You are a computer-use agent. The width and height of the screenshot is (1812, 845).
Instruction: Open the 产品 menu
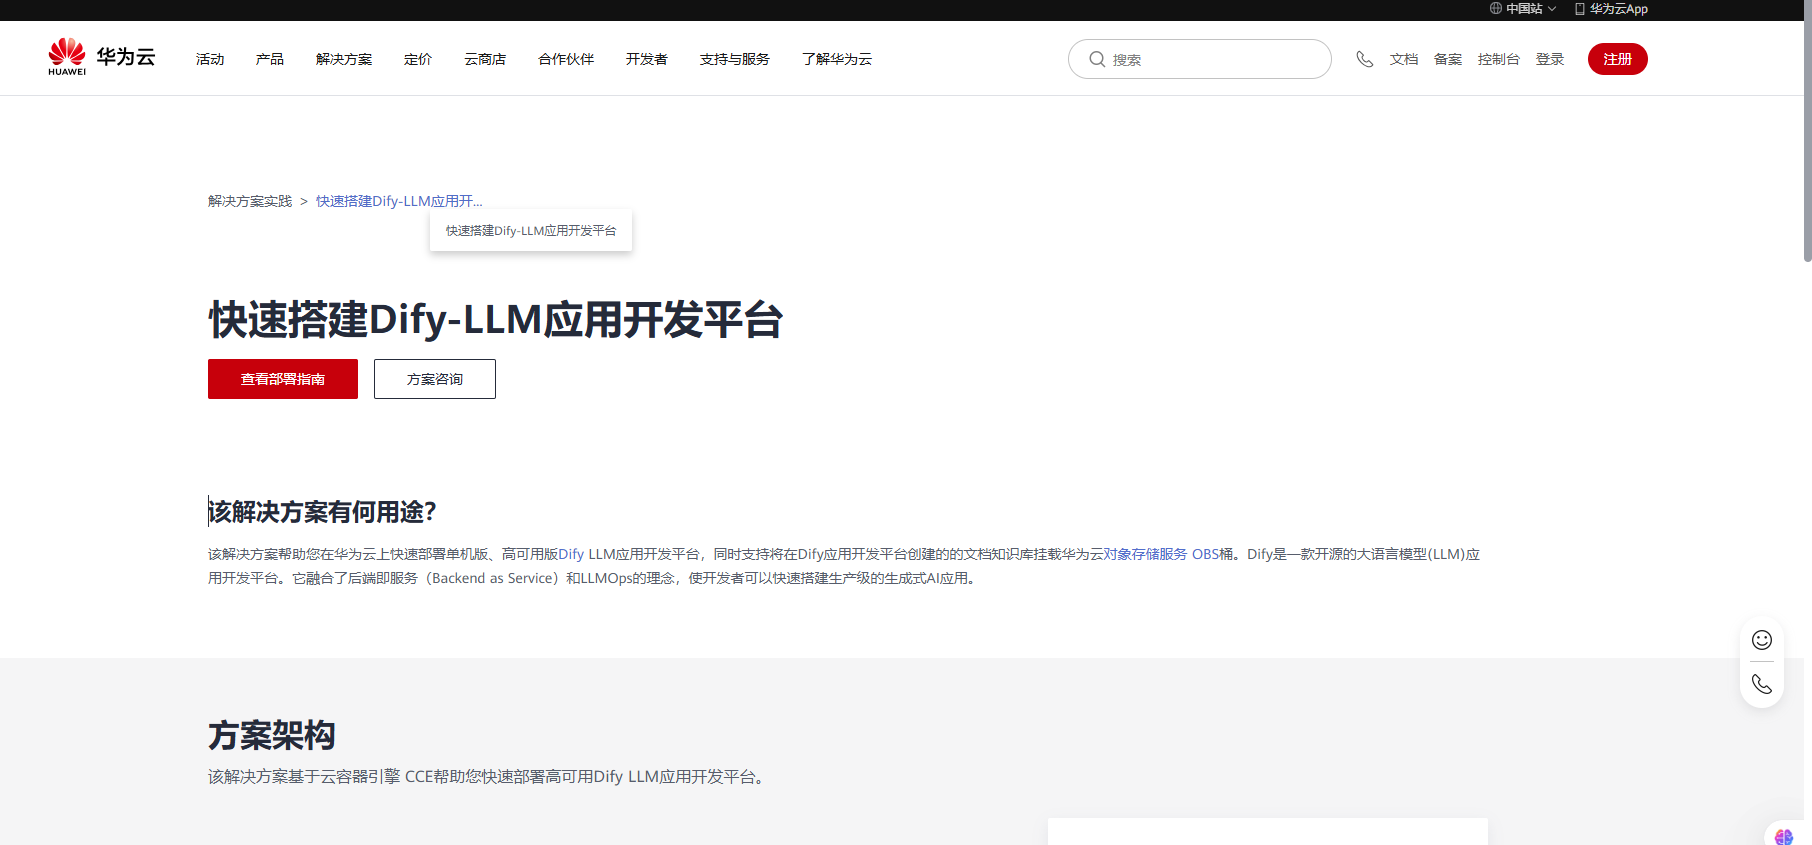coord(270,59)
